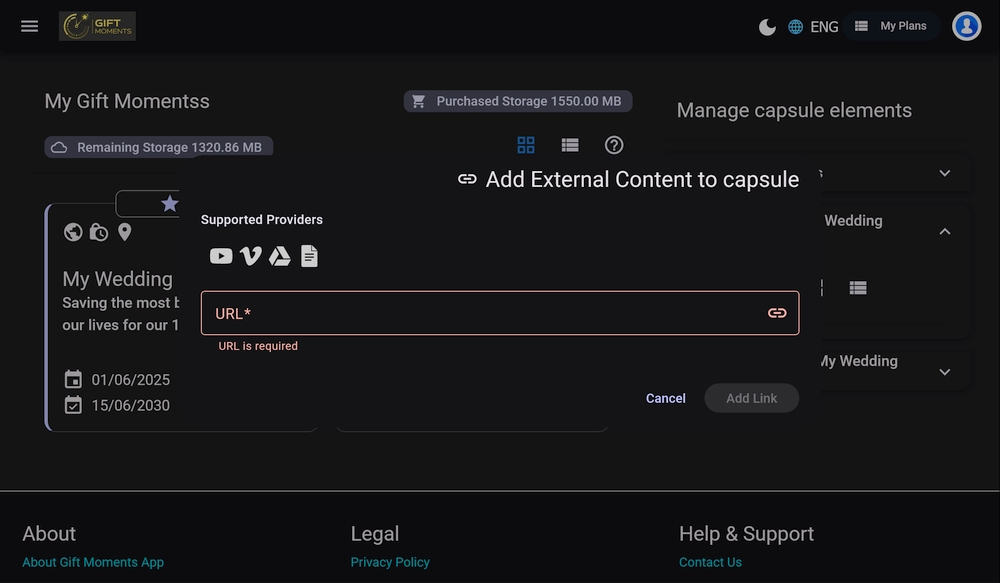This screenshot has height=583, width=1000.
Task: Click the Gift Moments logo
Action: pyautogui.click(x=97, y=26)
